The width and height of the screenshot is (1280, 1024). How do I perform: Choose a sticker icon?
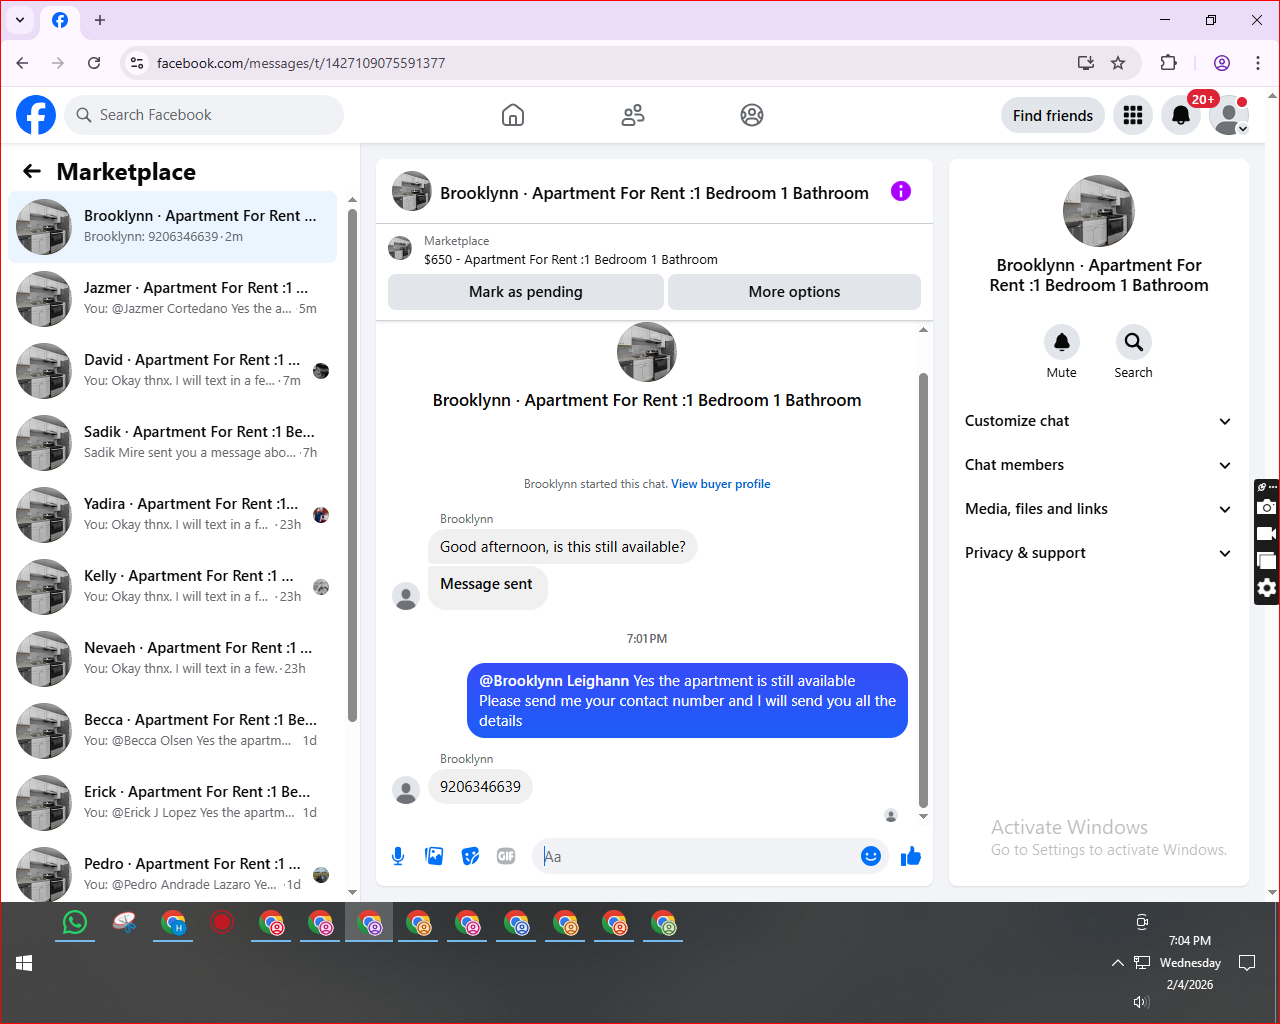coord(470,856)
